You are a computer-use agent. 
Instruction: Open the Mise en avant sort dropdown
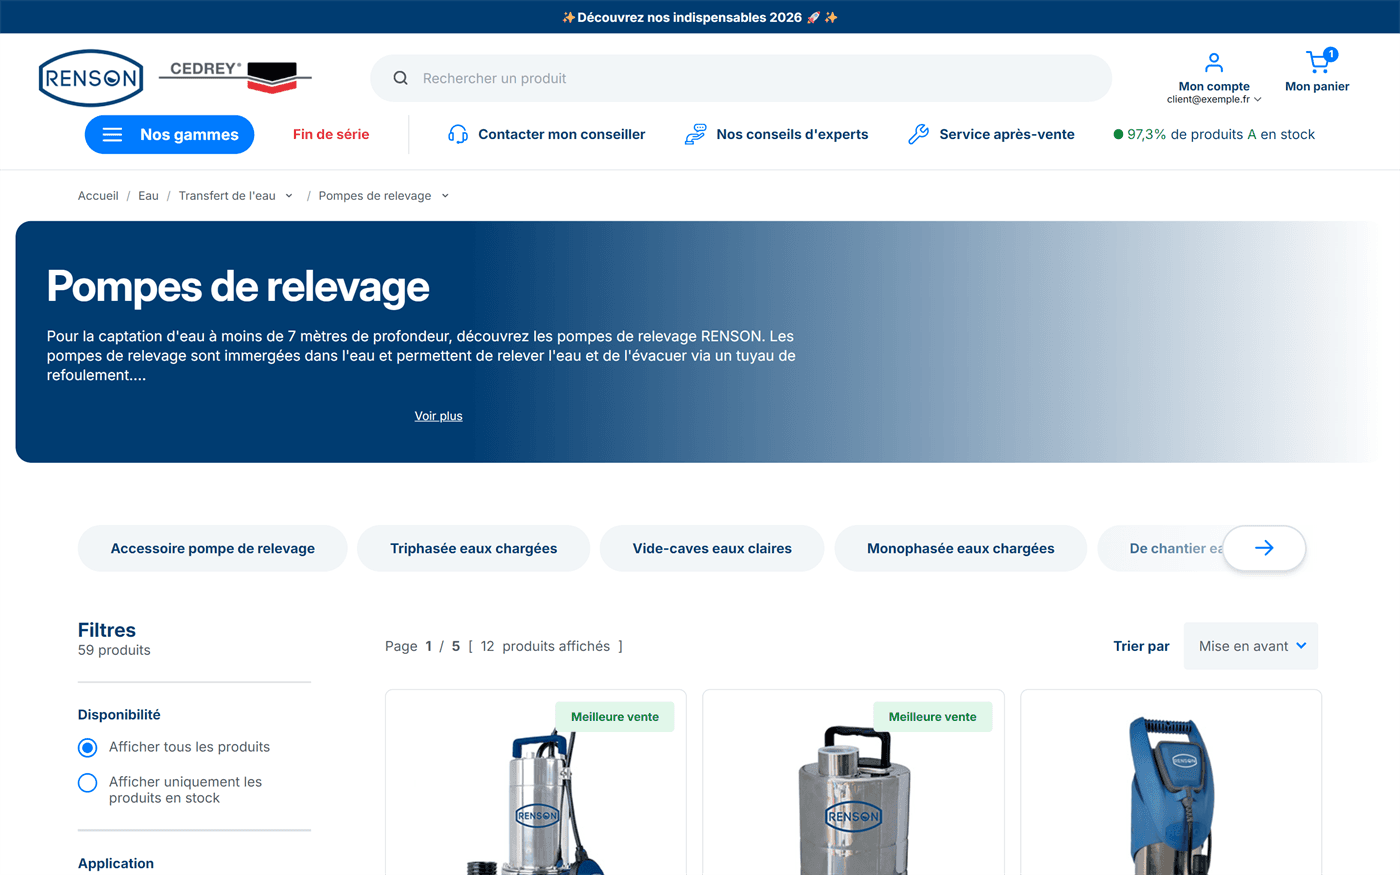pyautogui.click(x=1251, y=646)
